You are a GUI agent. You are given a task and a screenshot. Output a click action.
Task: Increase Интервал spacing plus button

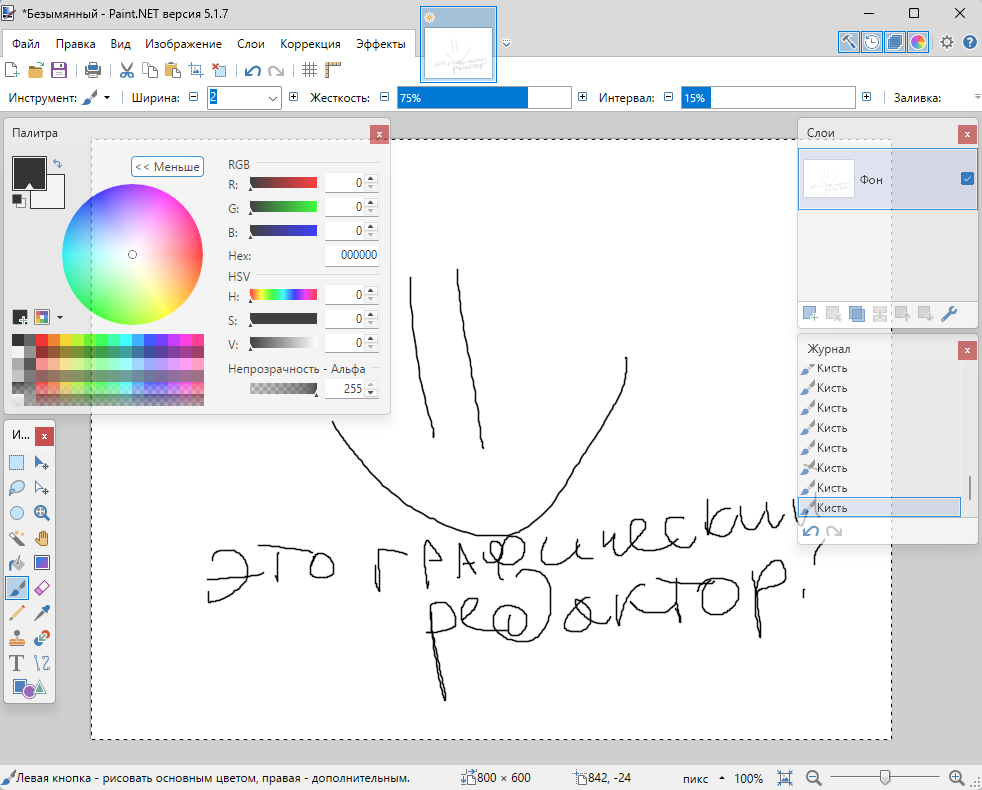point(867,97)
